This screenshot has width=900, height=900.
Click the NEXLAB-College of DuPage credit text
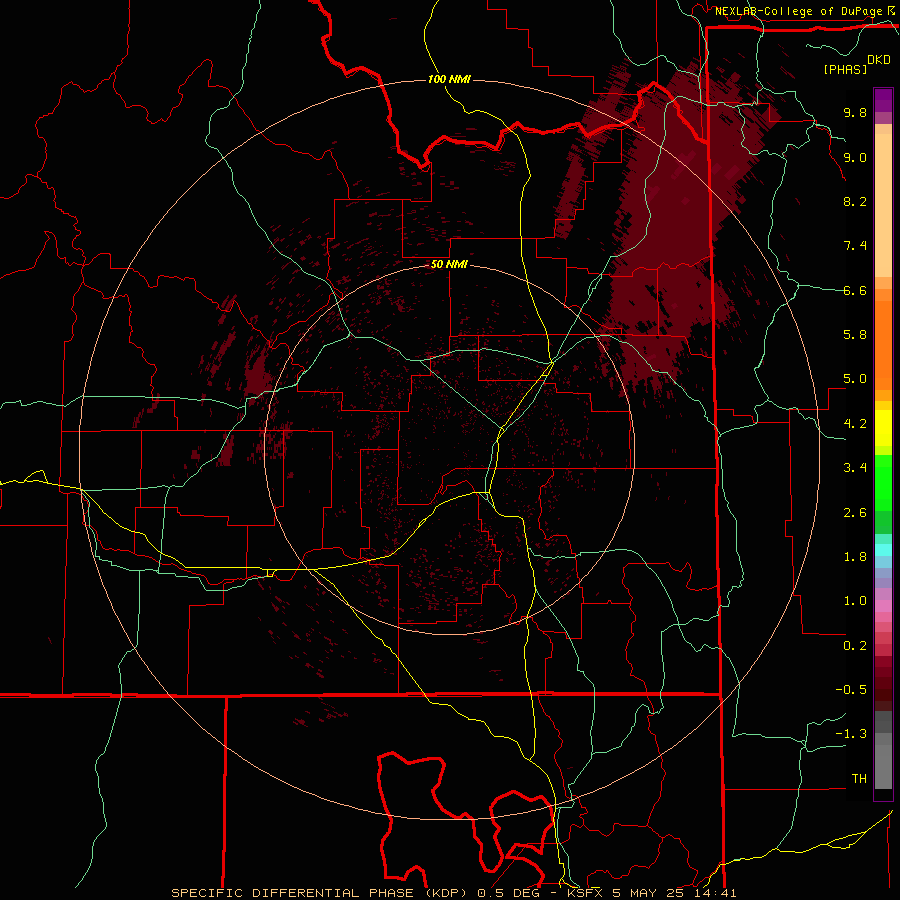point(799,11)
